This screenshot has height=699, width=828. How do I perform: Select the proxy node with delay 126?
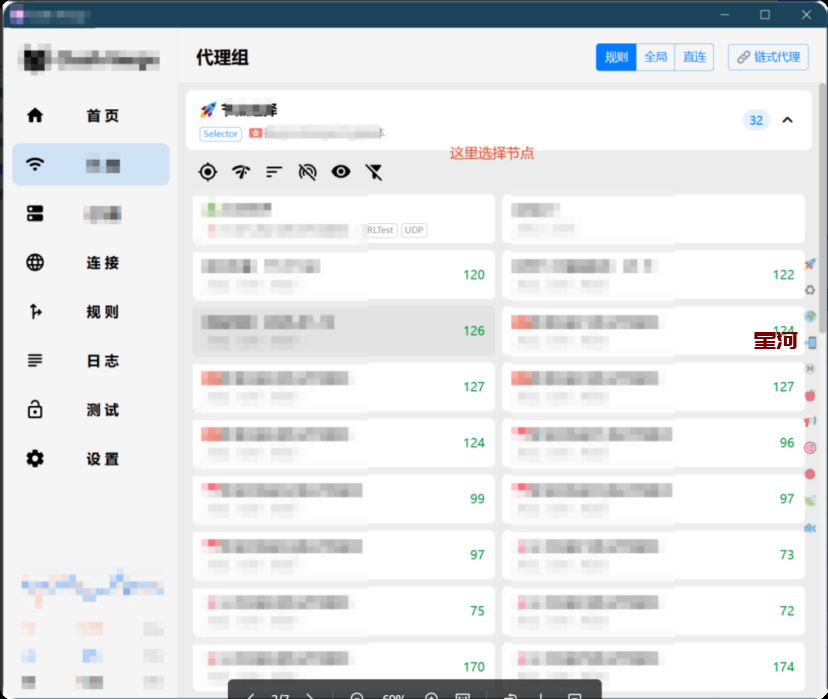point(343,331)
